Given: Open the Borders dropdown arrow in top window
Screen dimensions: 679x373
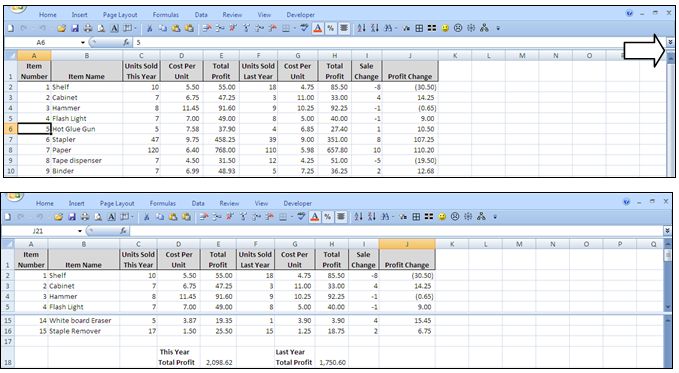Looking at the screenshot, I should pyautogui.click(x=294, y=29).
